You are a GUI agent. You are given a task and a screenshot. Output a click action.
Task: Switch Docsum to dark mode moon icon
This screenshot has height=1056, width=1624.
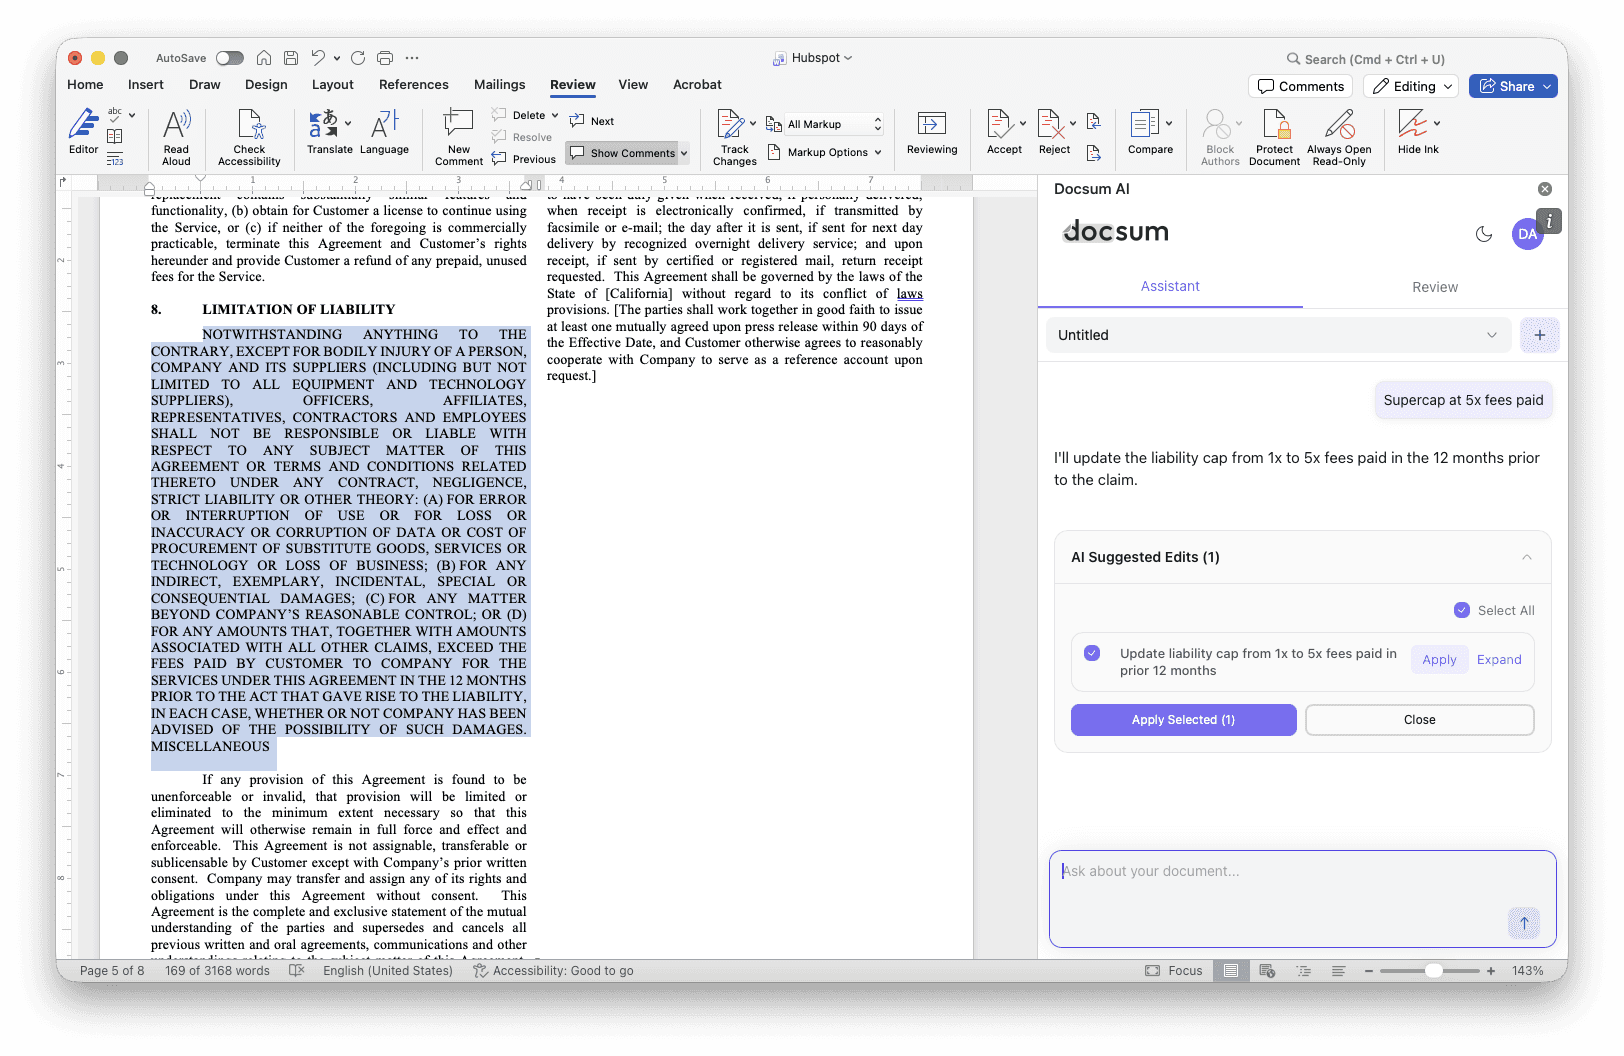(1484, 234)
